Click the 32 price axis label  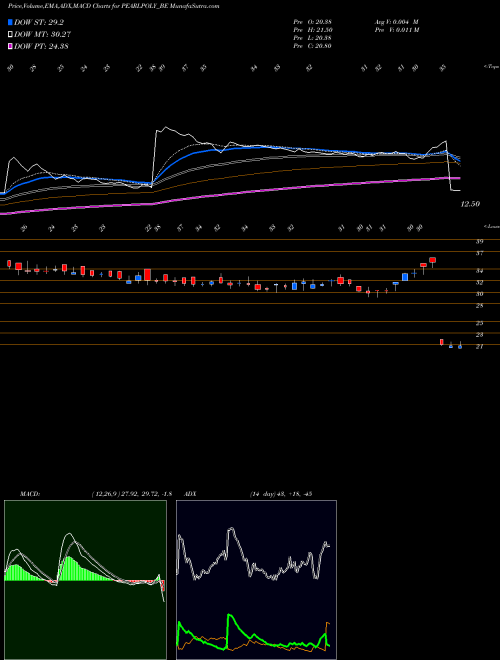tap(479, 282)
